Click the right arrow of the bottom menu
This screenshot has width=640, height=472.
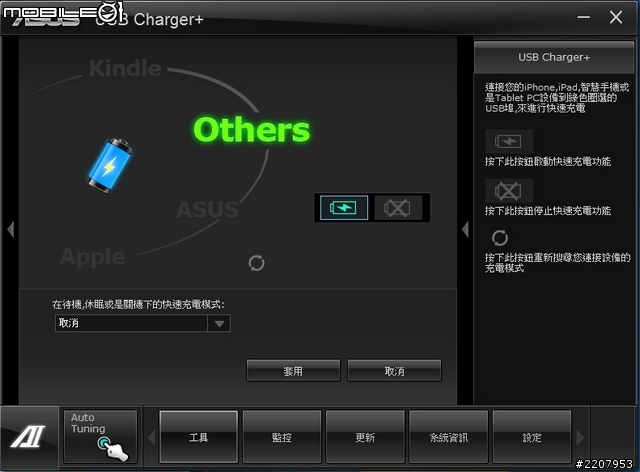tap(580, 437)
